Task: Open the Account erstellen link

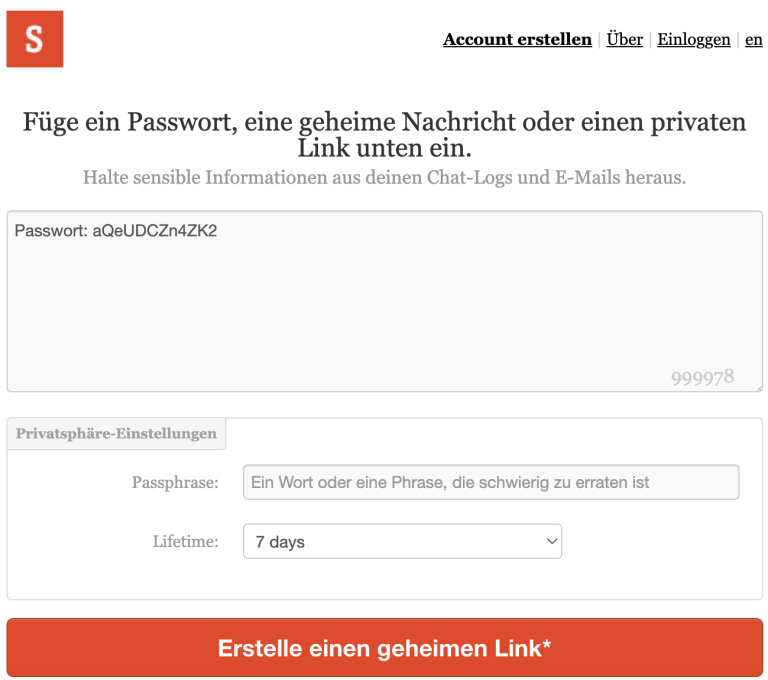Action: pos(517,40)
